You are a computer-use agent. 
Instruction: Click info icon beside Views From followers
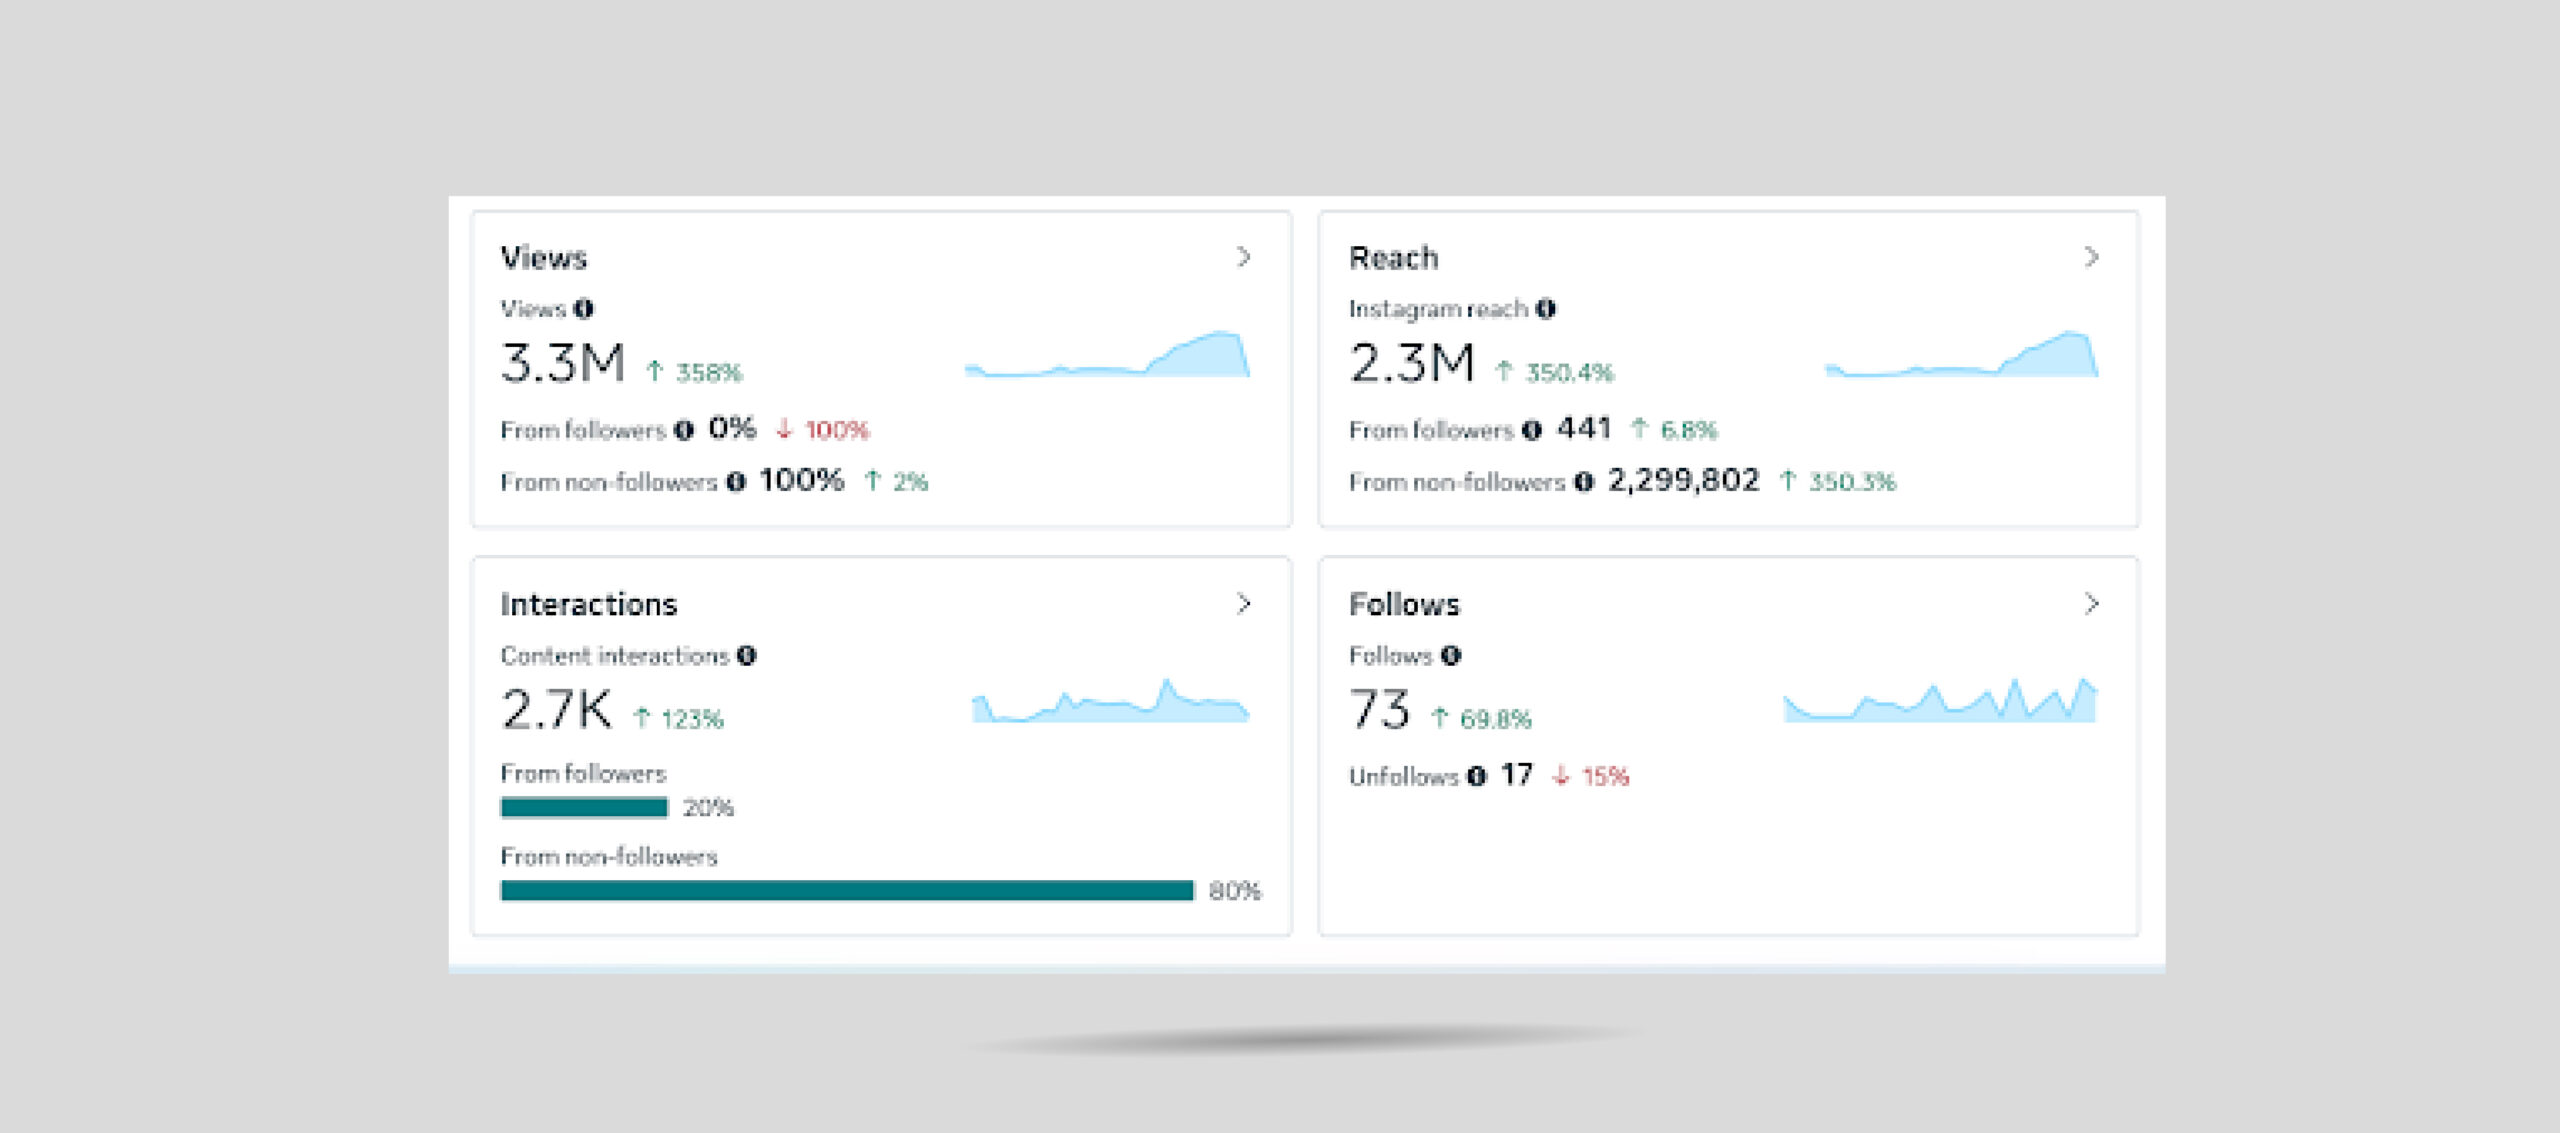click(x=684, y=430)
